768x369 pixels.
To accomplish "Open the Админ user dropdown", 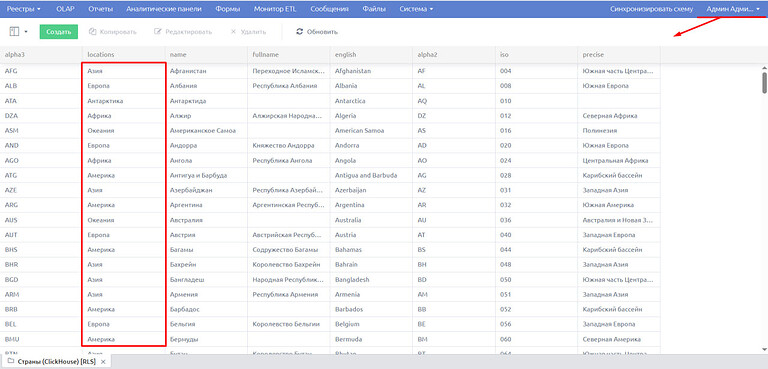I will pos(733,9).
